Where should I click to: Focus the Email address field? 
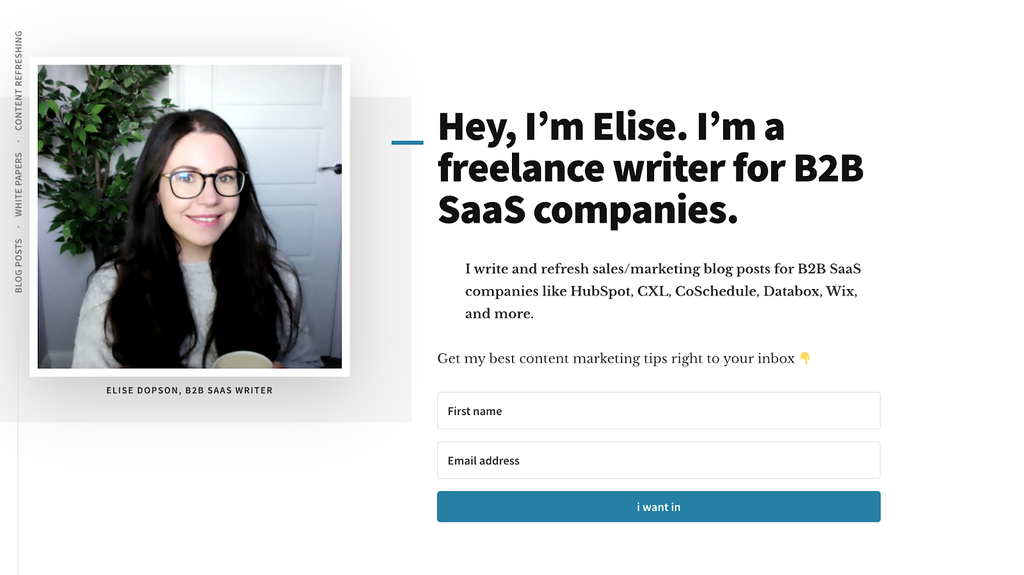click(658, 461)
